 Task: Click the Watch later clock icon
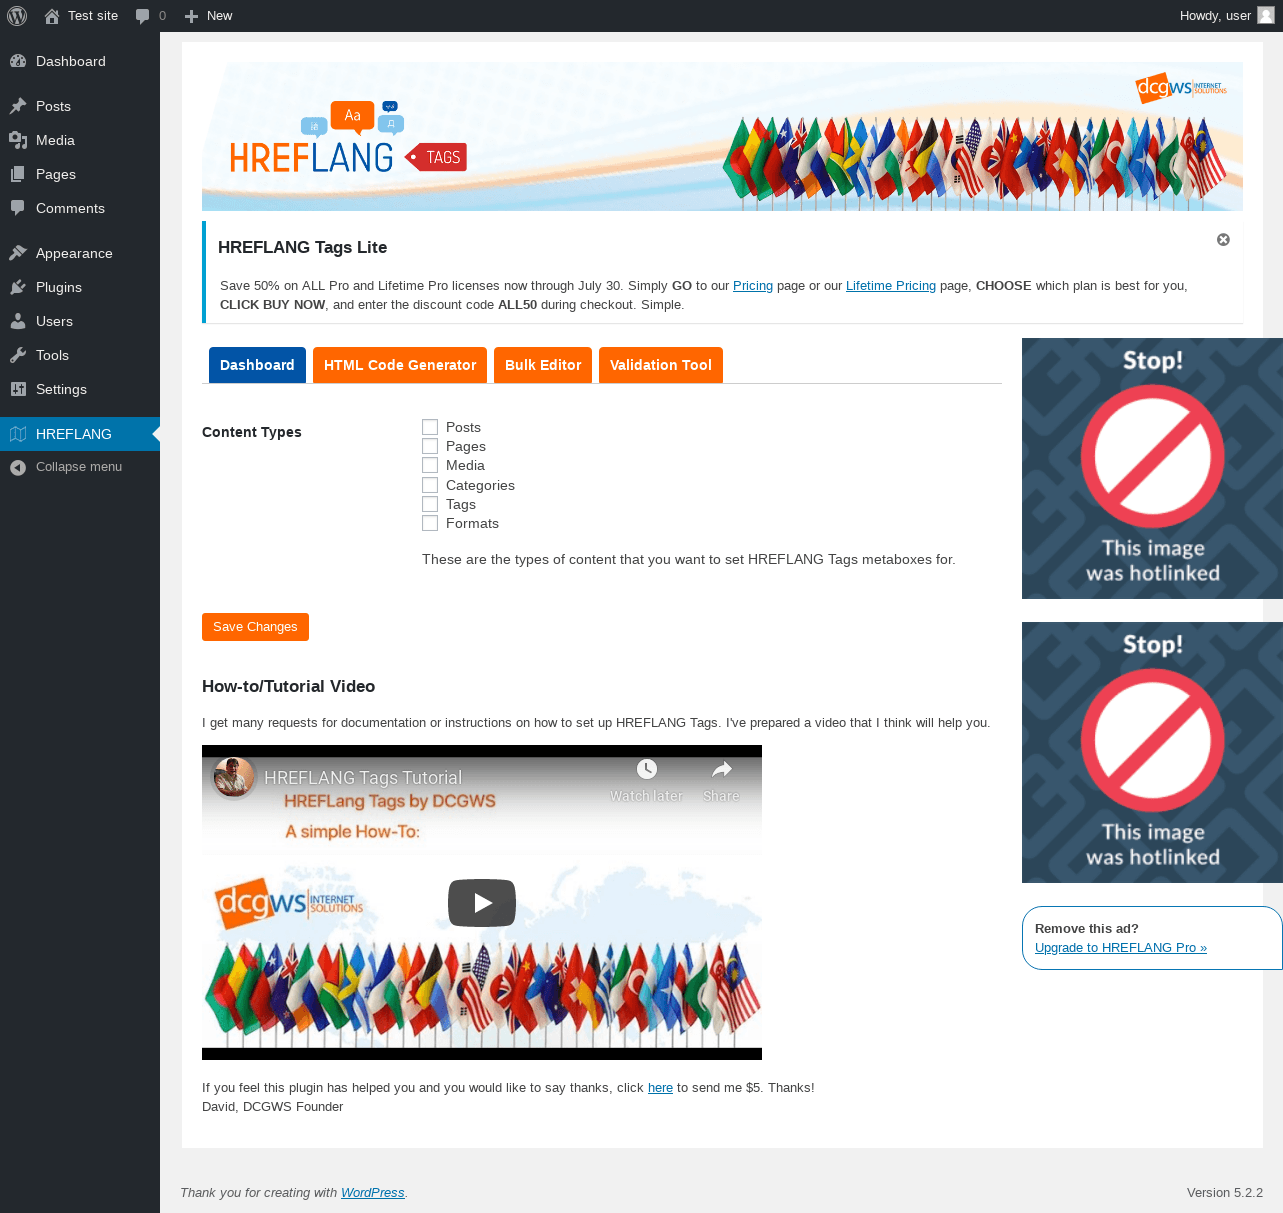point(647,769)
